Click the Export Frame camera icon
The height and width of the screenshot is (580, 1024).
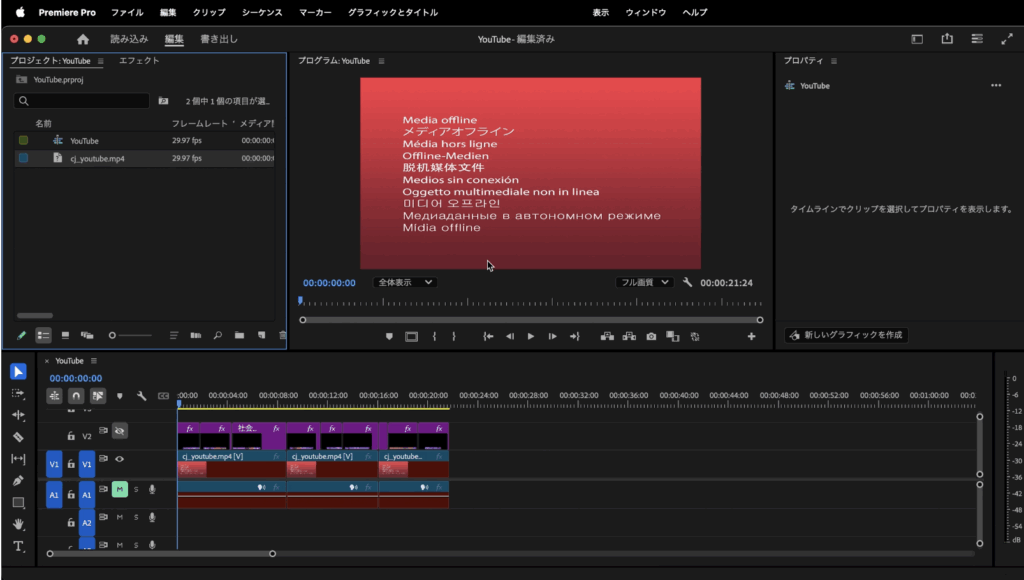651,337
